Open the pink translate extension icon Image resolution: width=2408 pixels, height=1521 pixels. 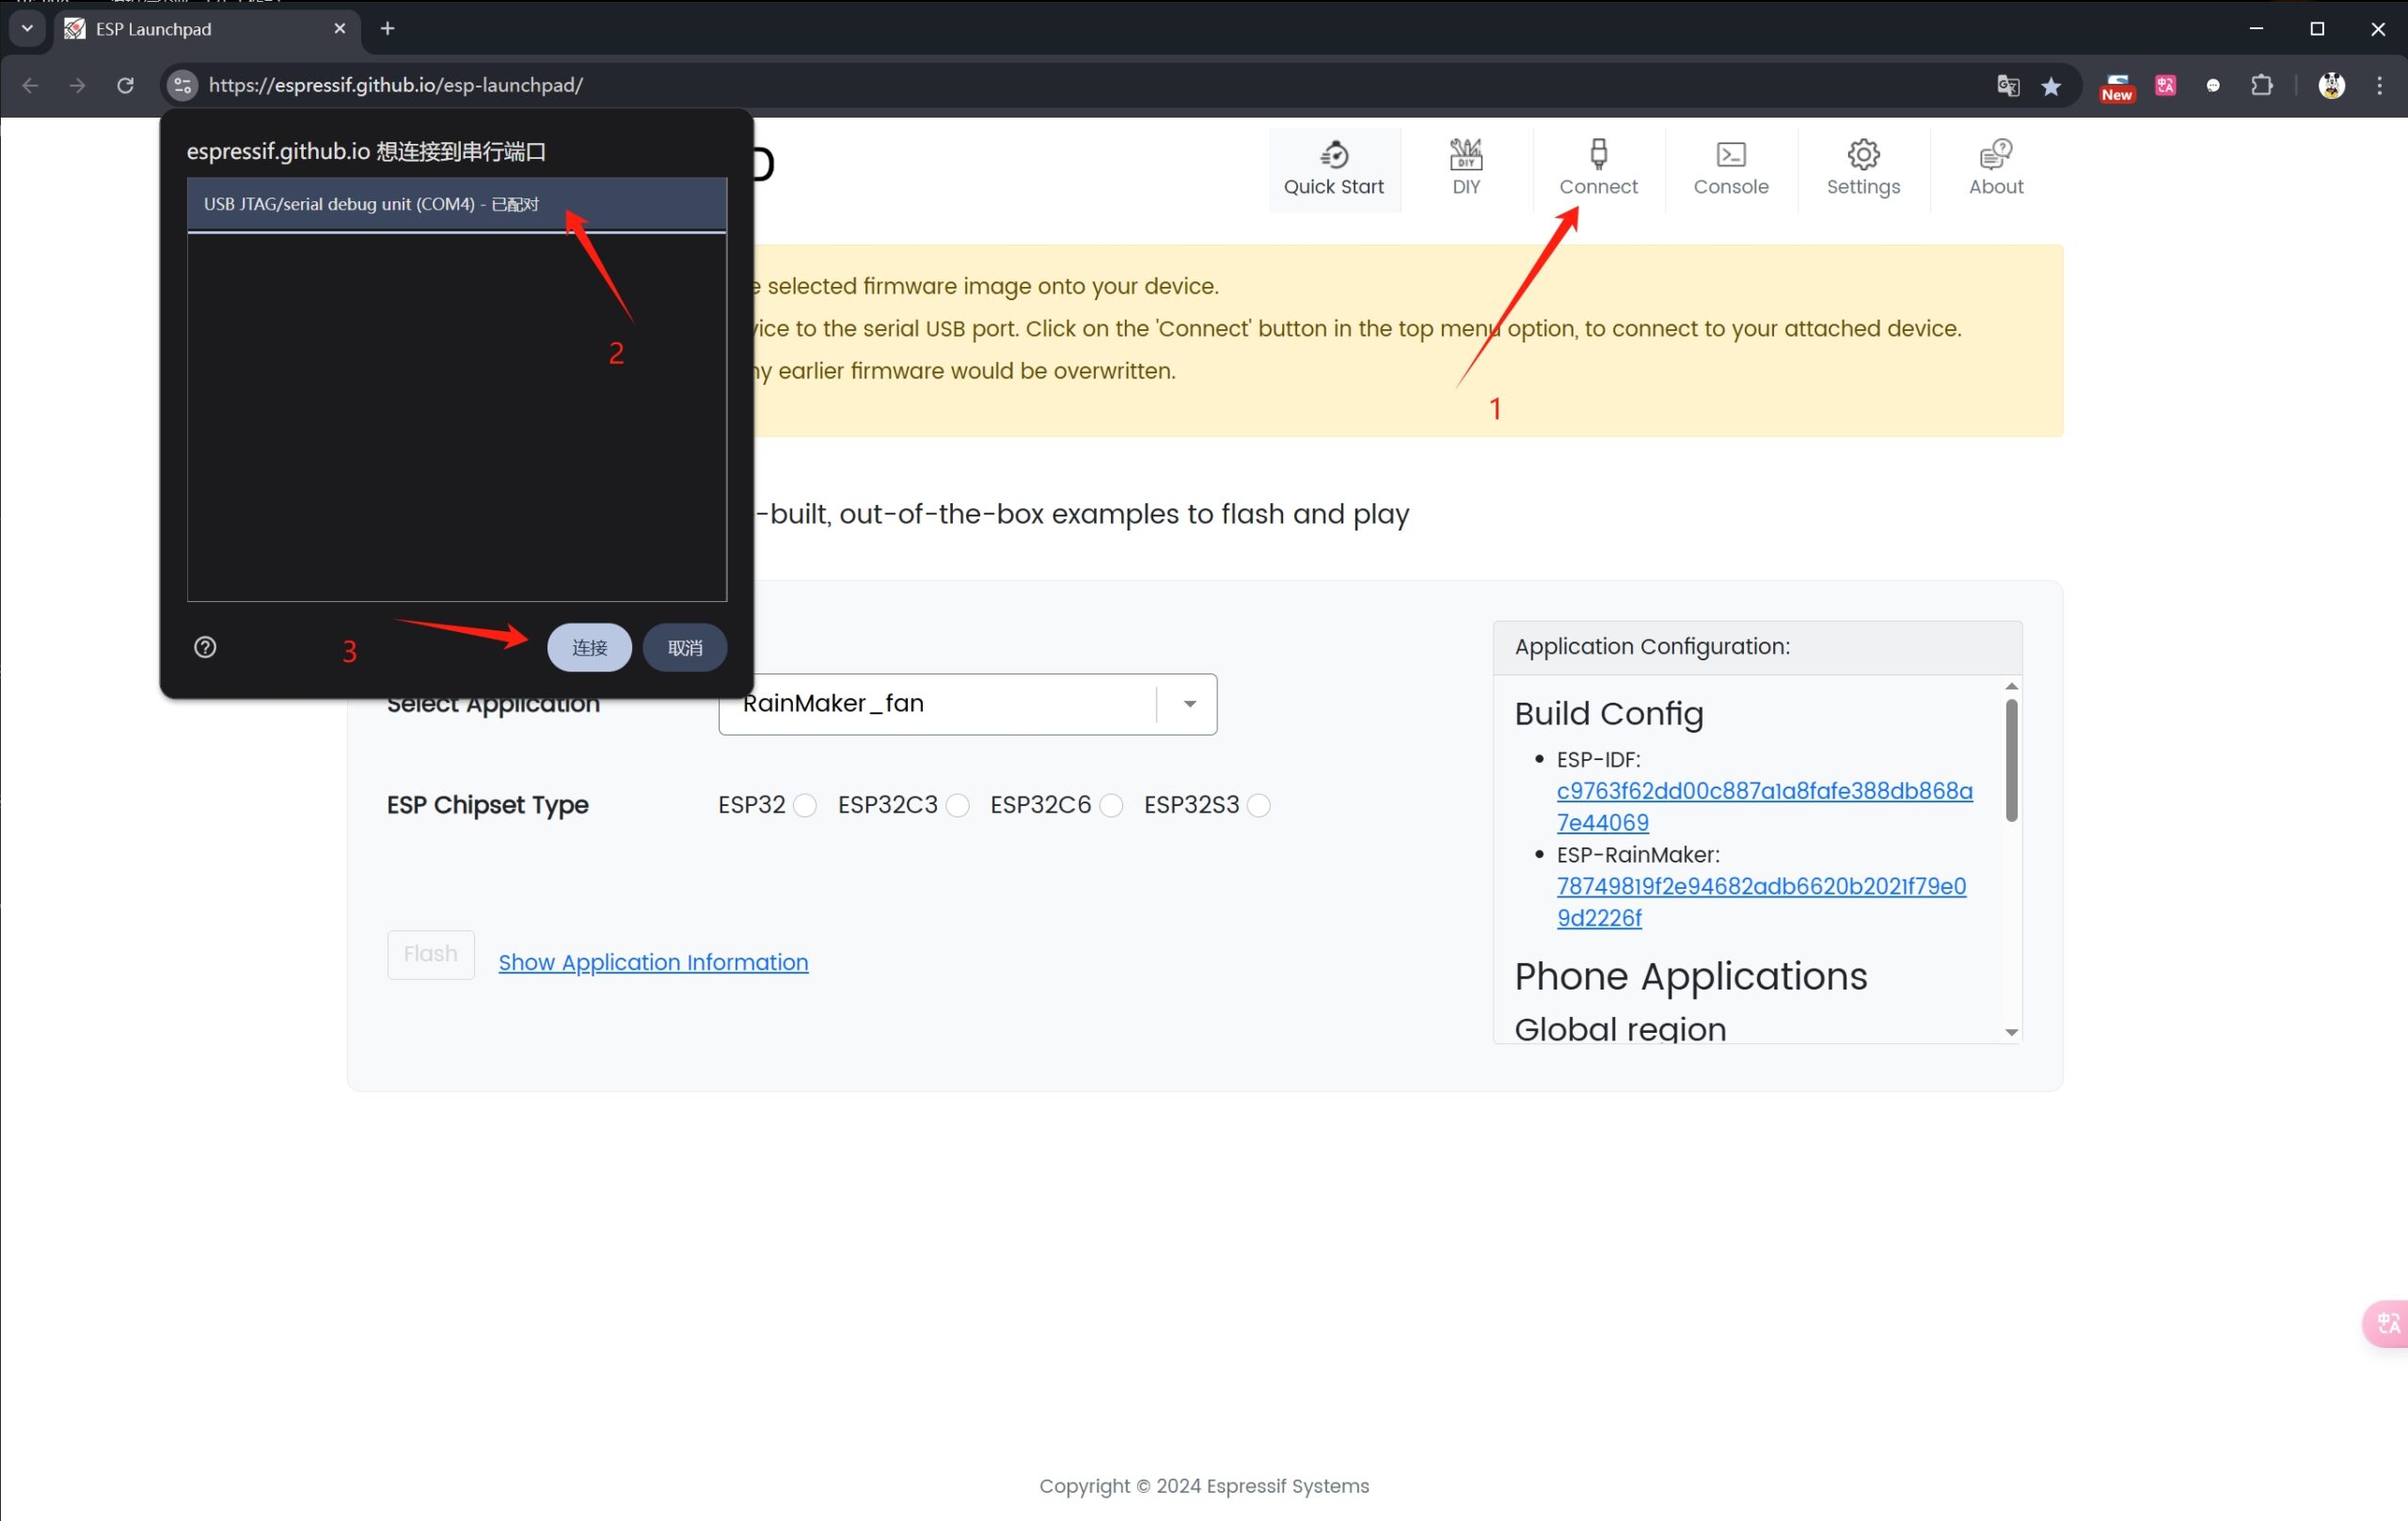2166,85
